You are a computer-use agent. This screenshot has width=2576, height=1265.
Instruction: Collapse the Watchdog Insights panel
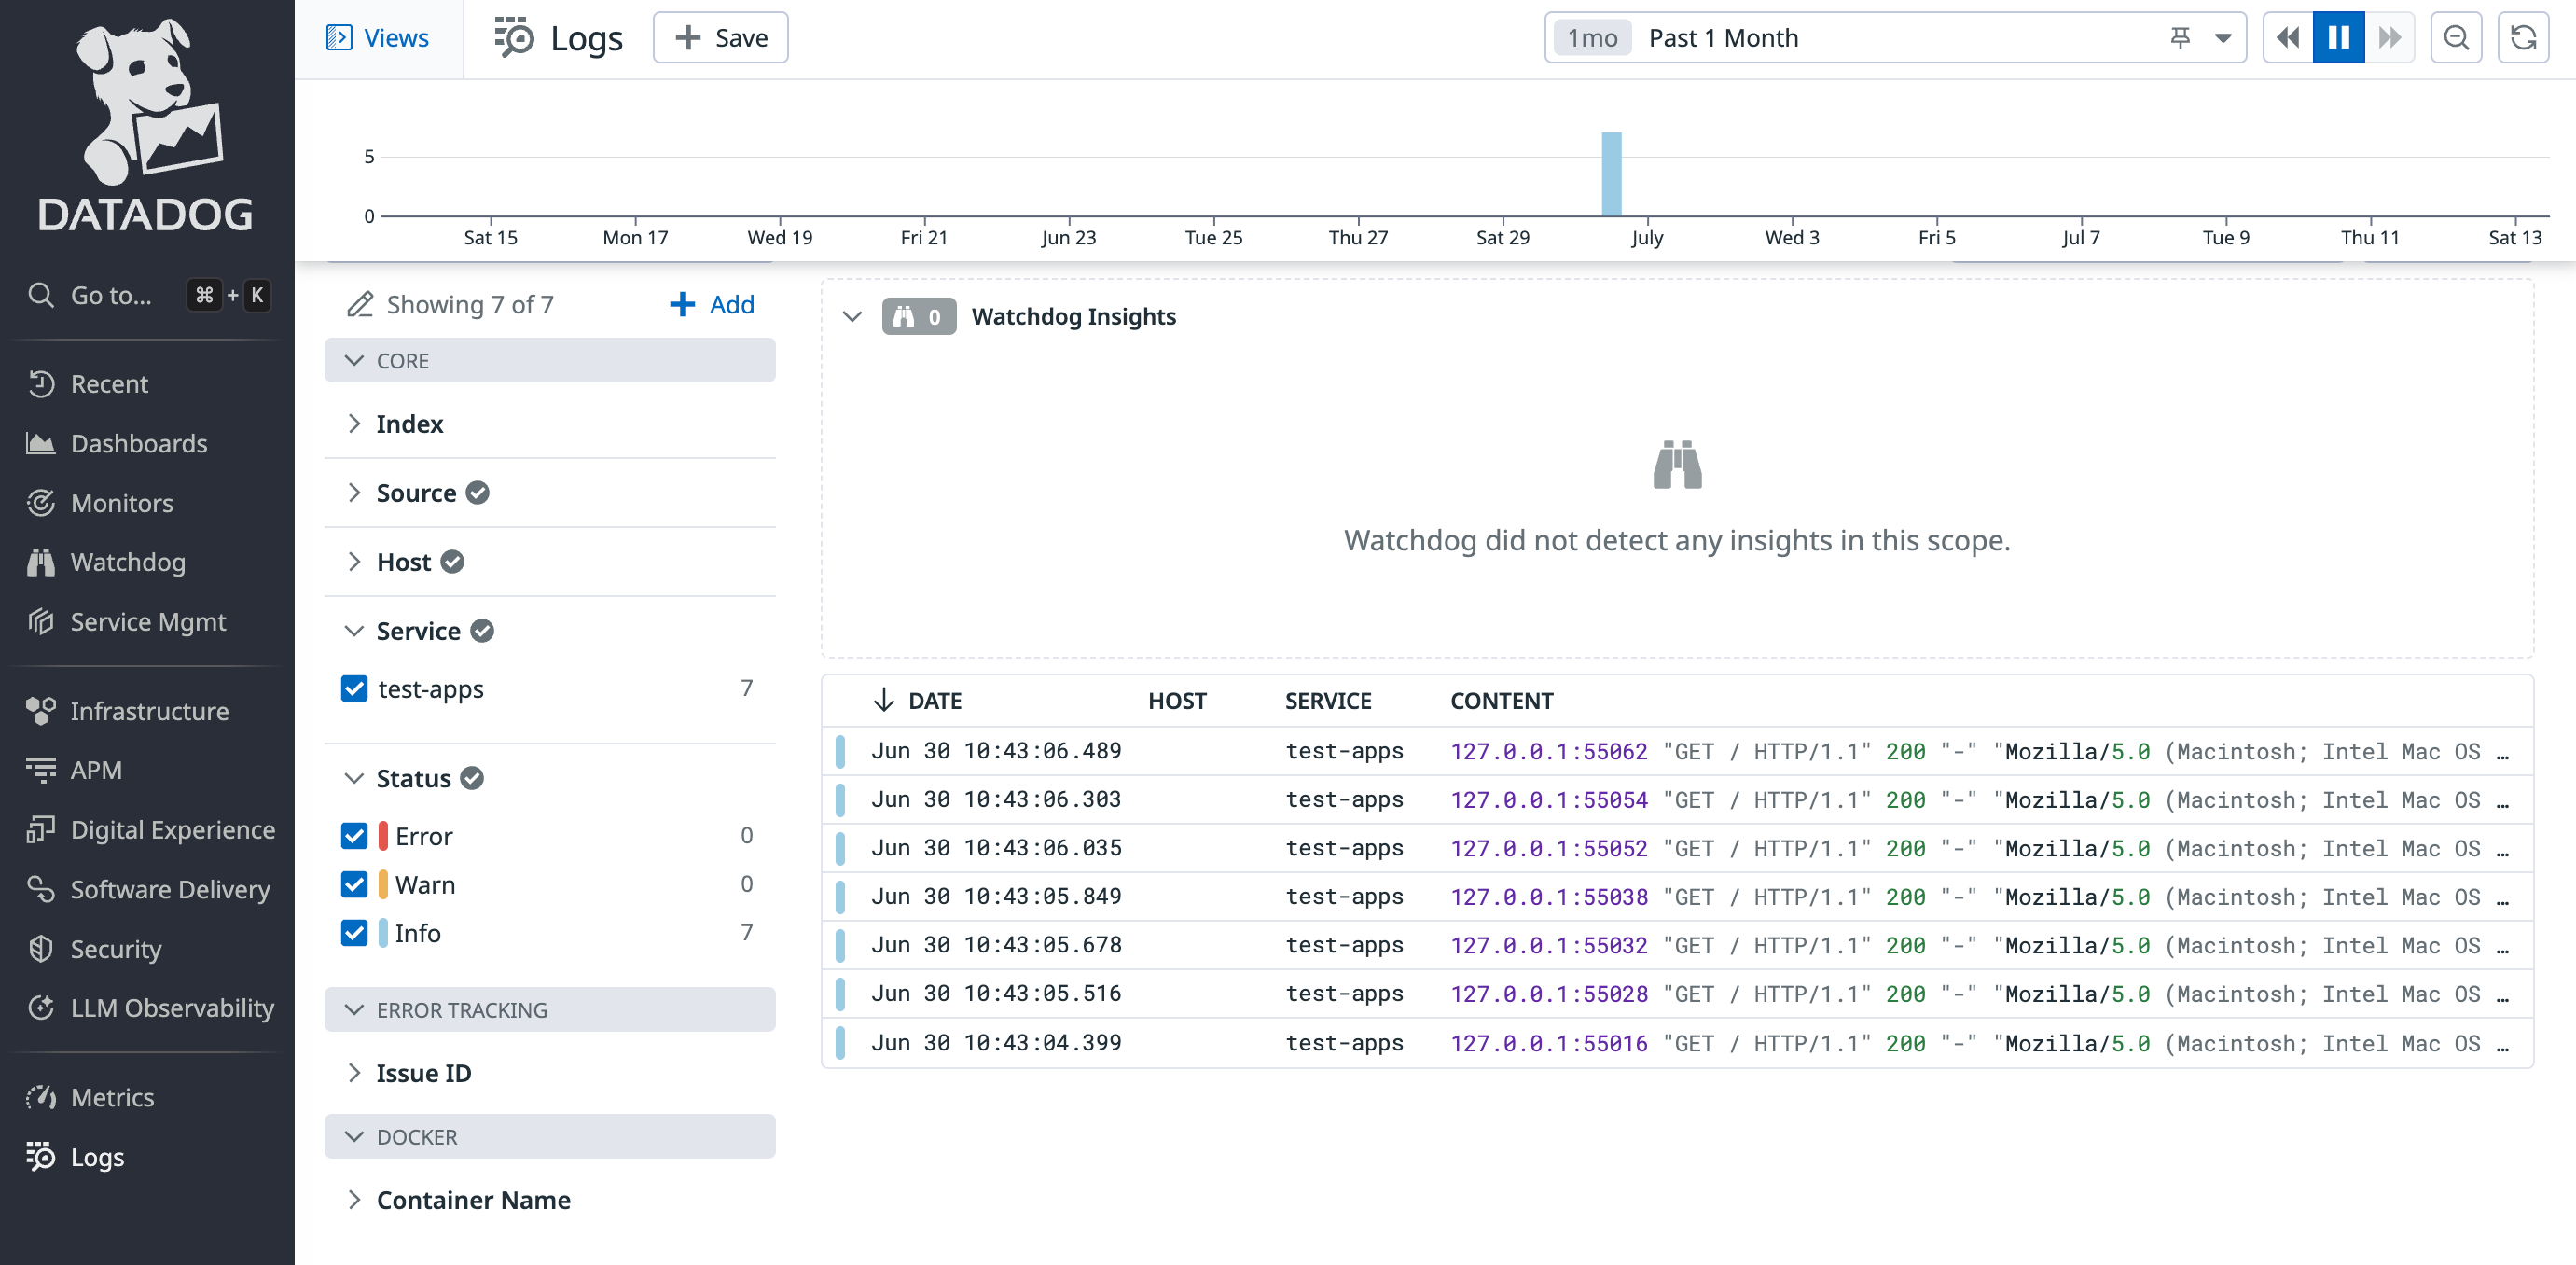(852, 317)
